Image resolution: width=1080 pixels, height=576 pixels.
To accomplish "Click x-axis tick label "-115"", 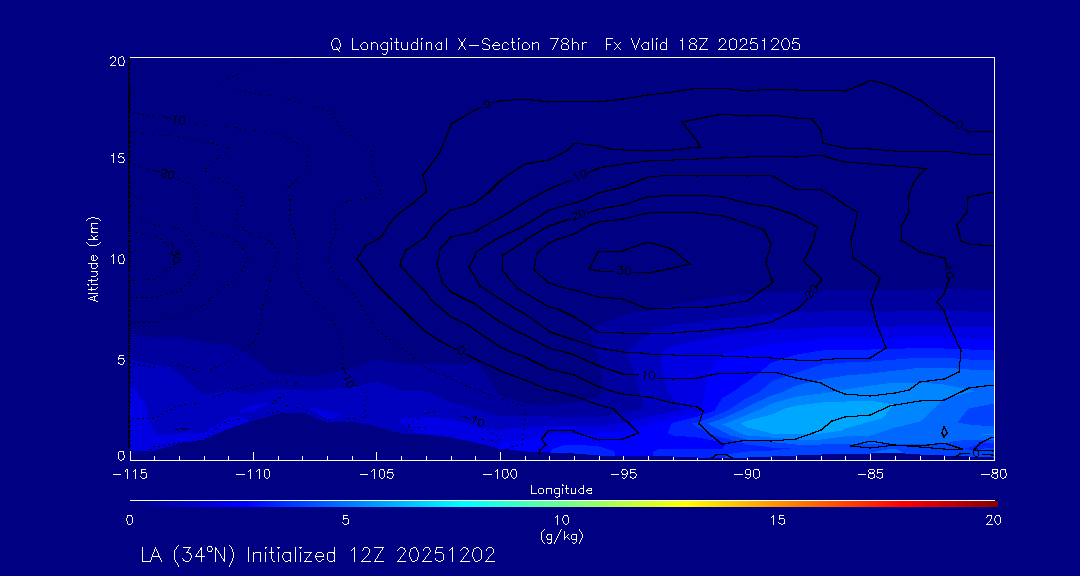I will click(x=129, y=475).
